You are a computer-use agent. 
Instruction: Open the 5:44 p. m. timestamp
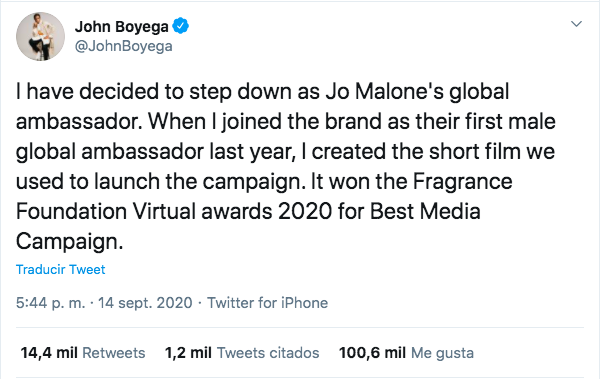(50, 303)
